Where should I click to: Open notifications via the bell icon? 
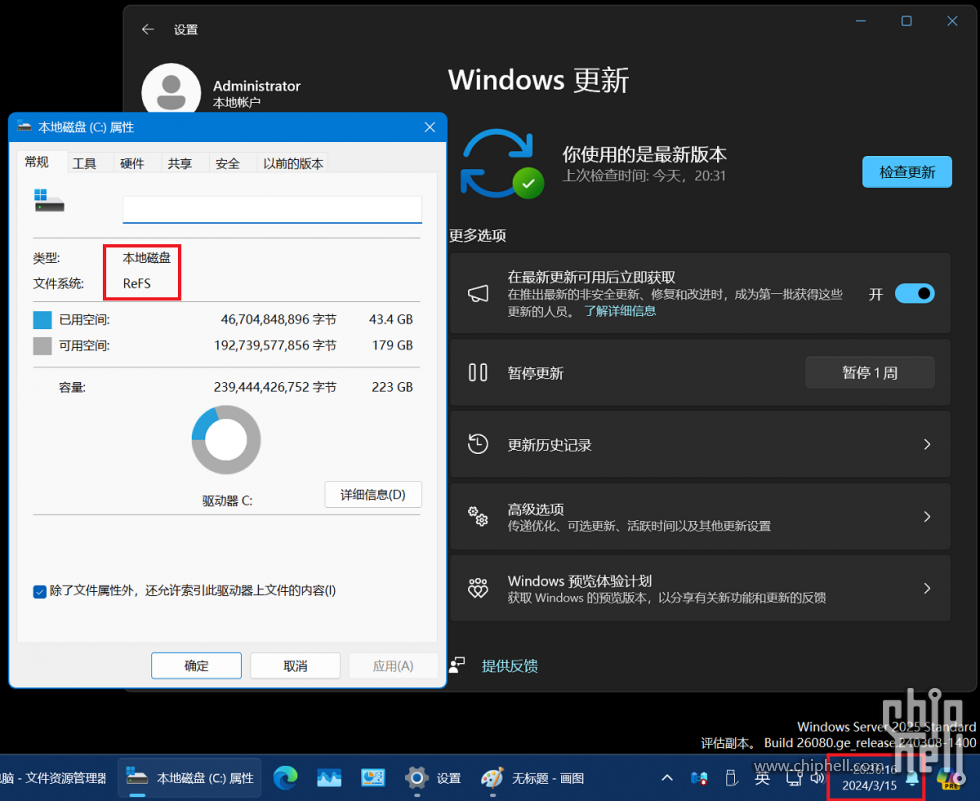[912, 779]
